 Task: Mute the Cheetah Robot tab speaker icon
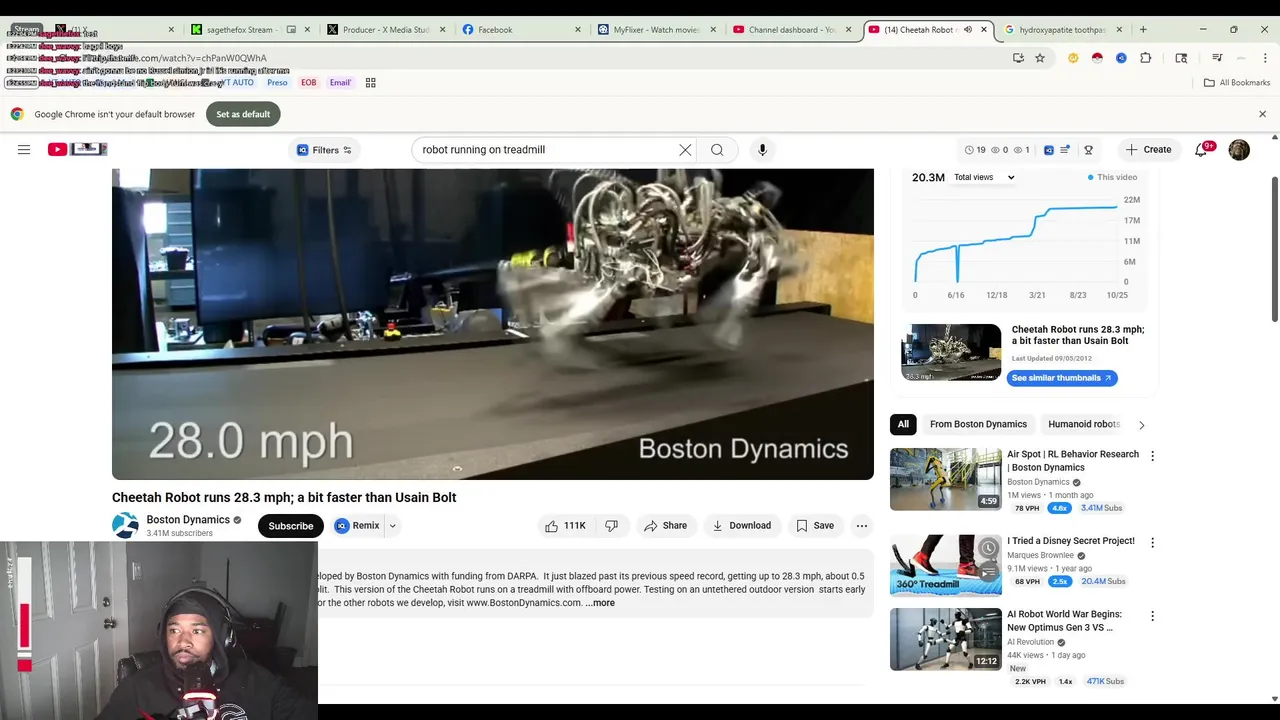click(x=967, y=30)
